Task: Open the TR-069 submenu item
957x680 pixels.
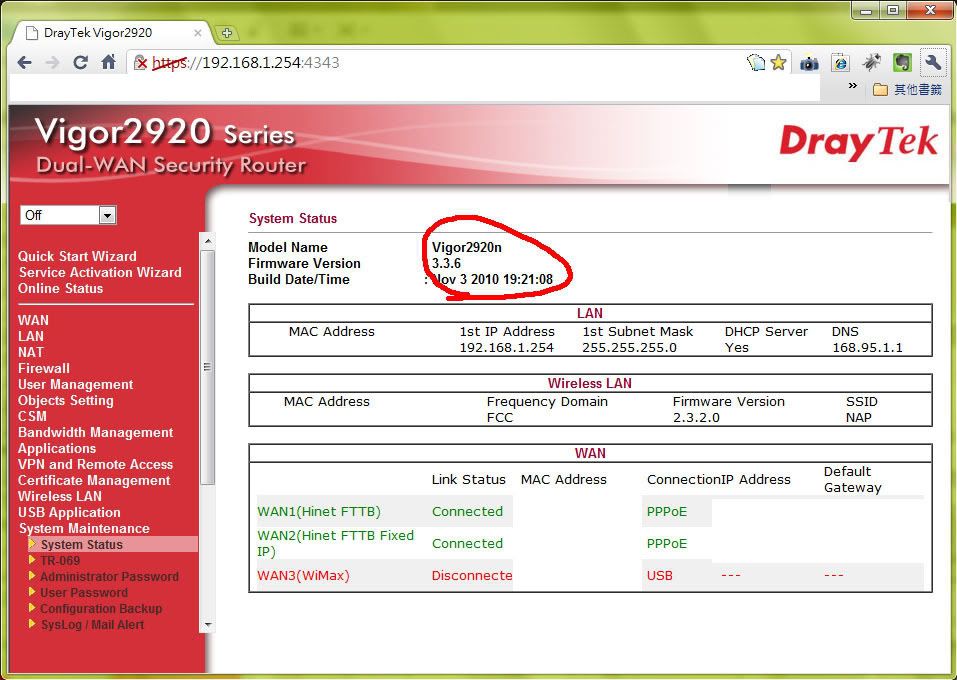Action: (x=60, y=560)
